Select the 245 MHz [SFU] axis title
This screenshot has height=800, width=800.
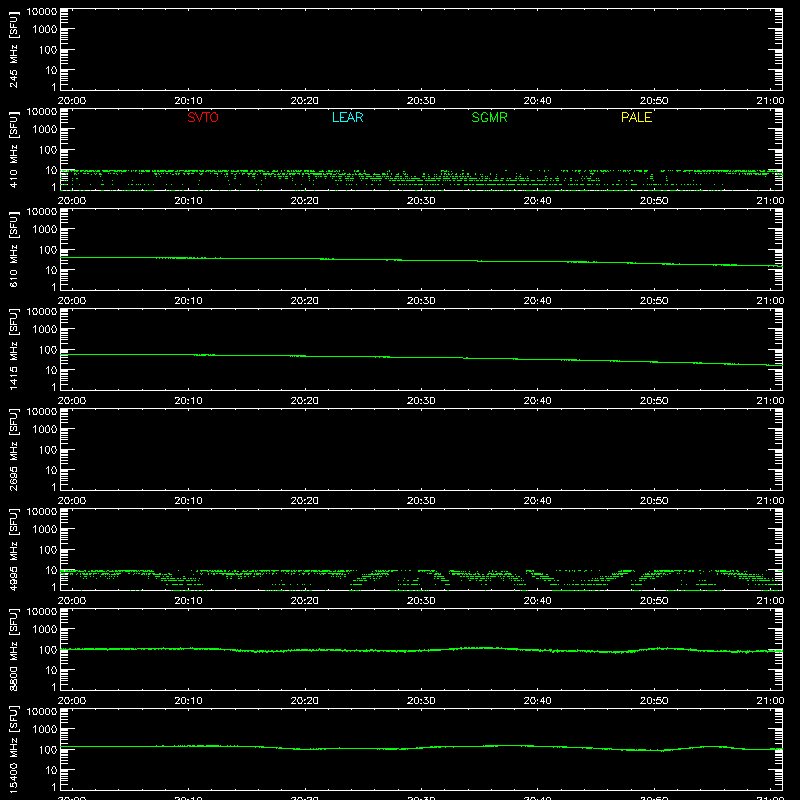point(13,49)
